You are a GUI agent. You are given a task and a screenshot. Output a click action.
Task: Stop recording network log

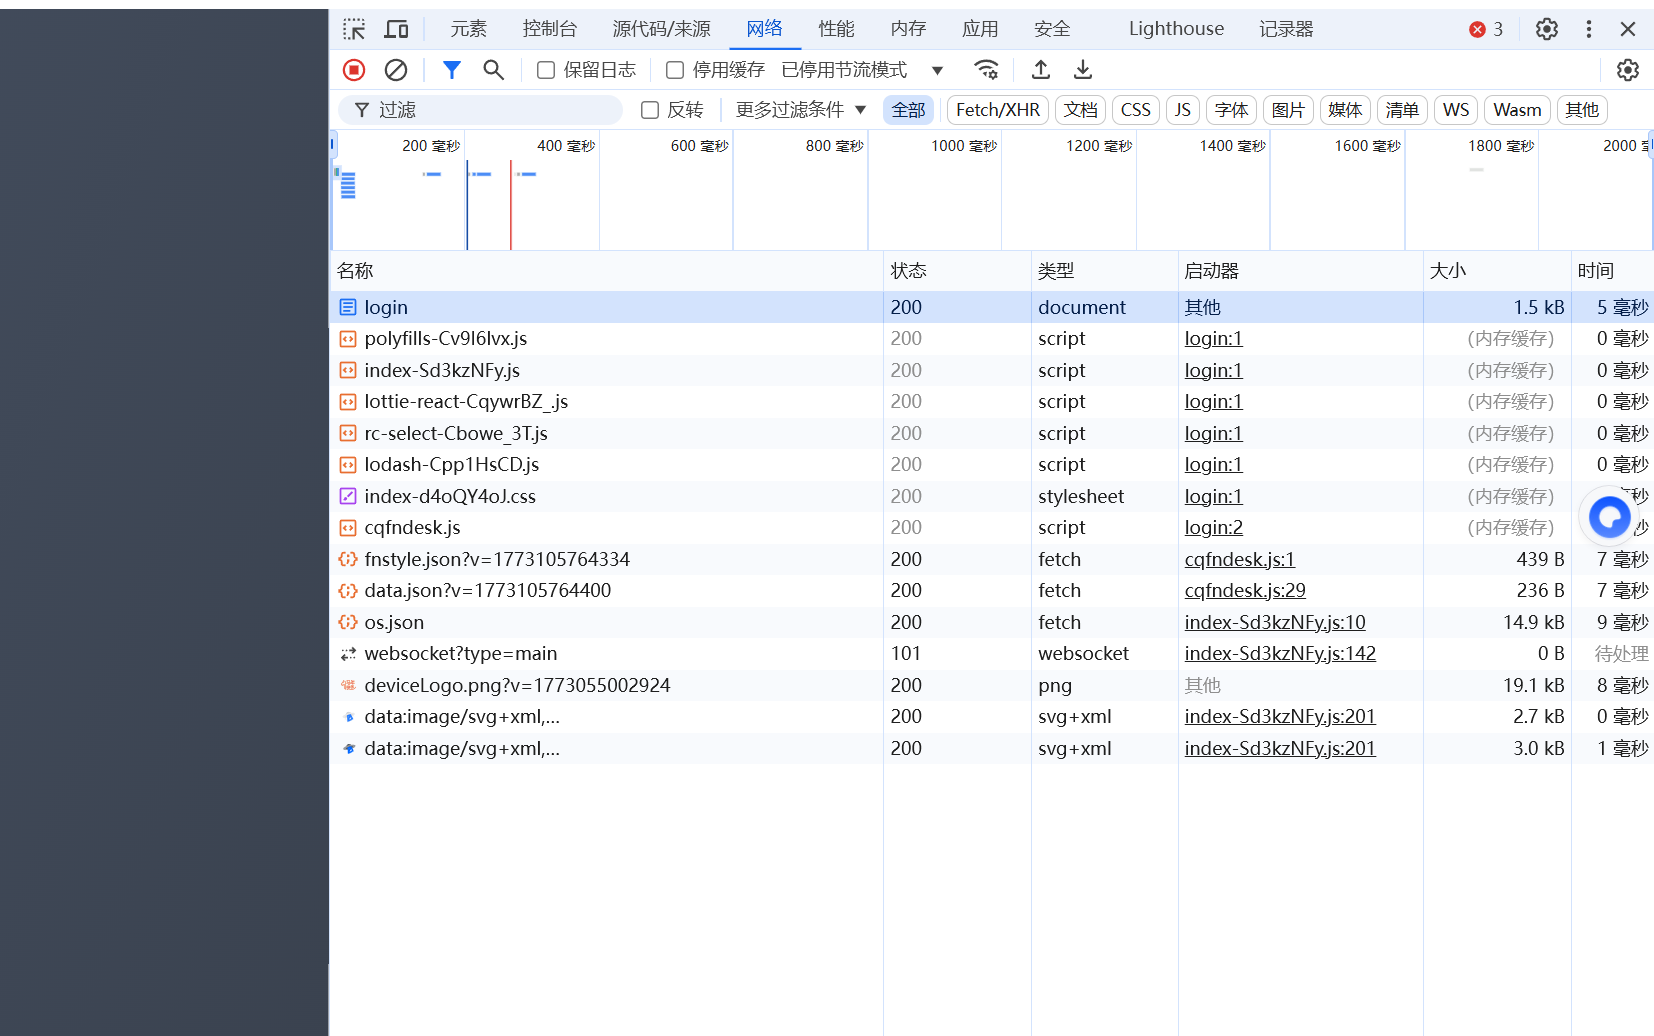coord(354,70)
